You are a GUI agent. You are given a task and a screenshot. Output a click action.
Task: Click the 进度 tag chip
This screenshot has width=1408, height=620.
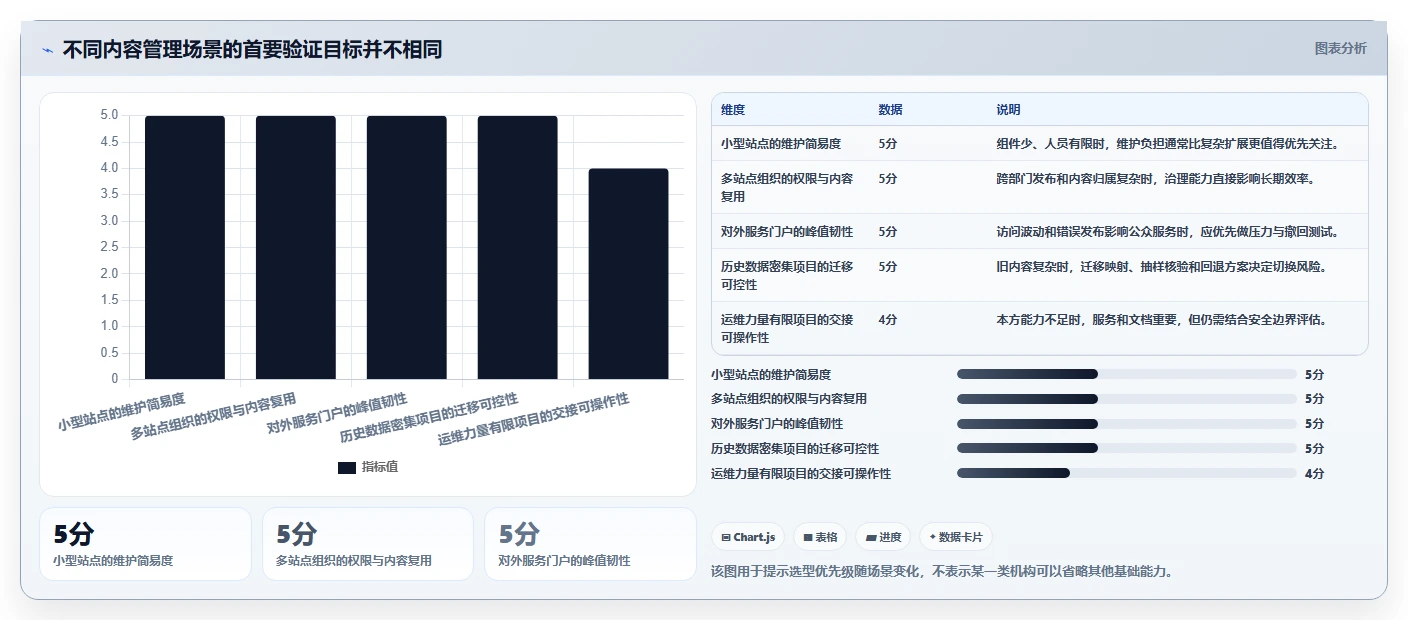883,537
